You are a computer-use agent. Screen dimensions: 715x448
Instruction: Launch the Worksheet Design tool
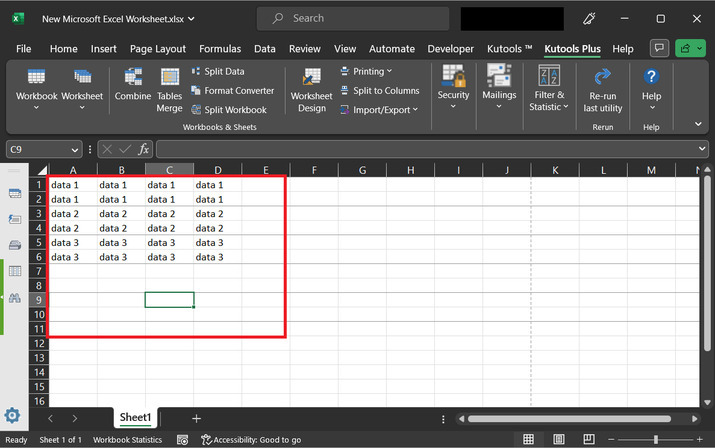point(311,90)
